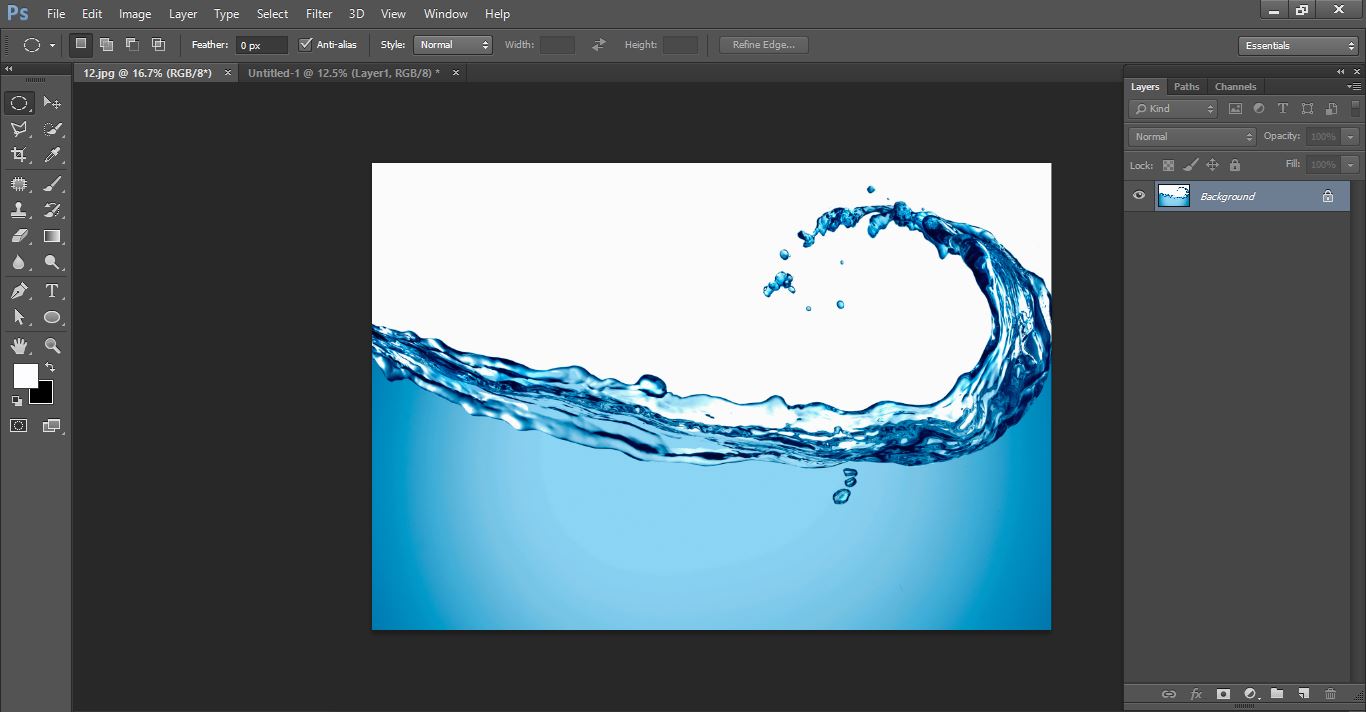Add a new layer in the Layers panel
Viewport: 1366px width, 712px height.
click(1304, 693)
